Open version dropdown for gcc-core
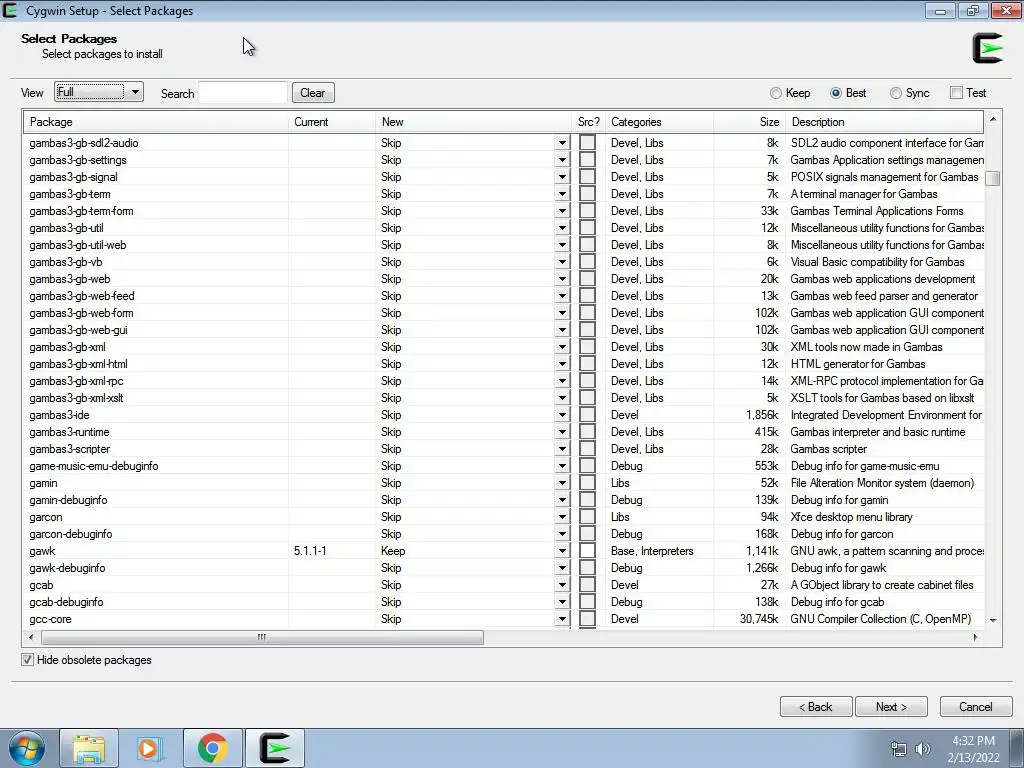Screen dimensions: 1024x768 click(x=562, y=618)
